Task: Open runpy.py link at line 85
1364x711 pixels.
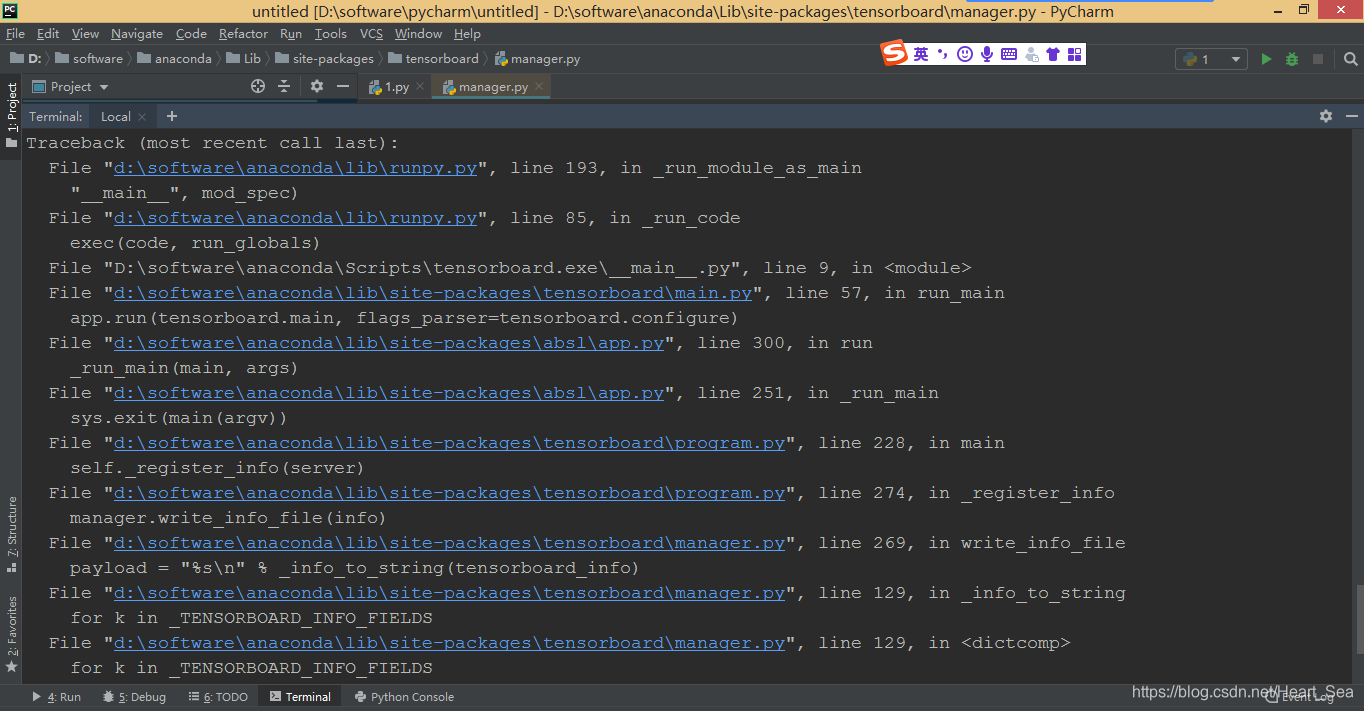Action: (295, 218)
